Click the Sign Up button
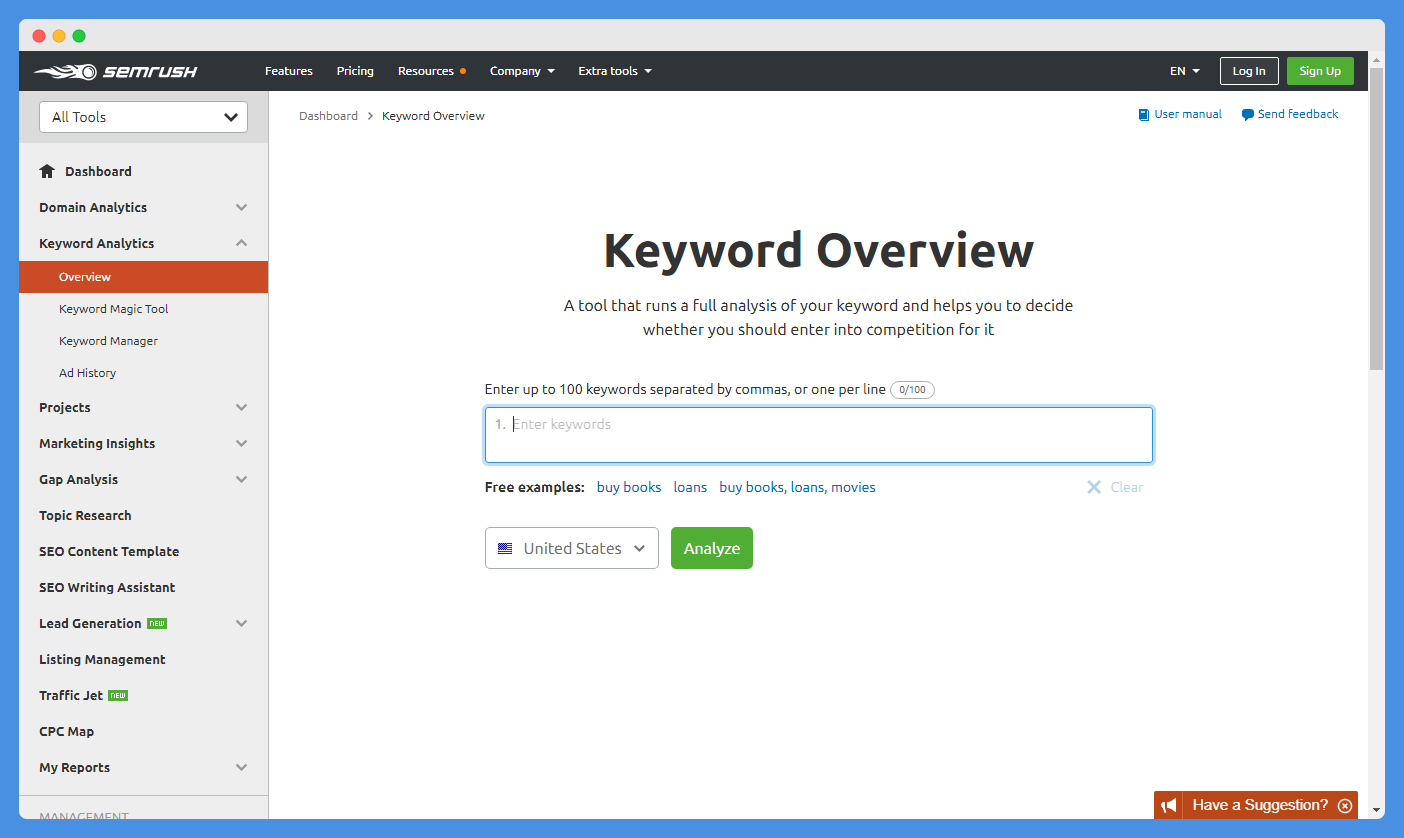 click(1320, 71)
